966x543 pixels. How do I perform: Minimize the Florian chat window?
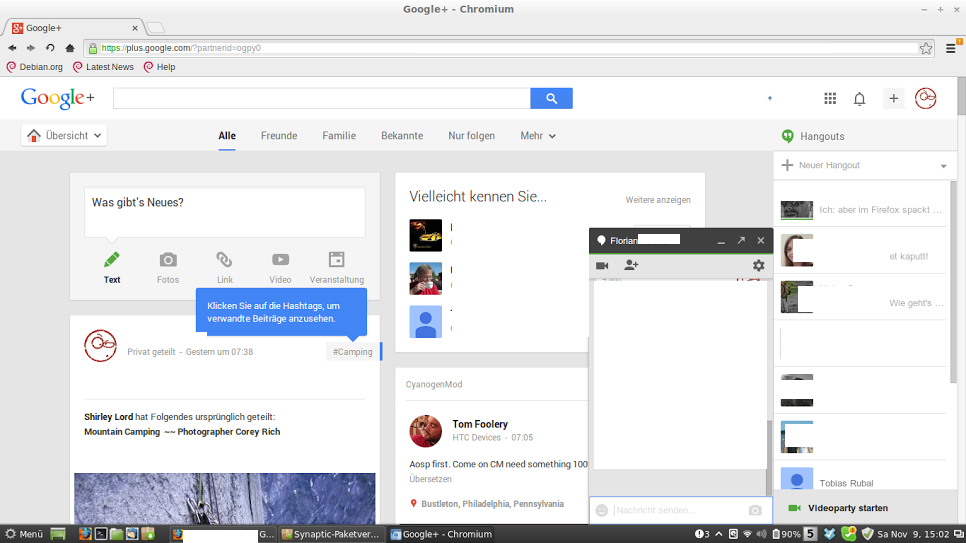pyautogui.click(x=721, y=242)
